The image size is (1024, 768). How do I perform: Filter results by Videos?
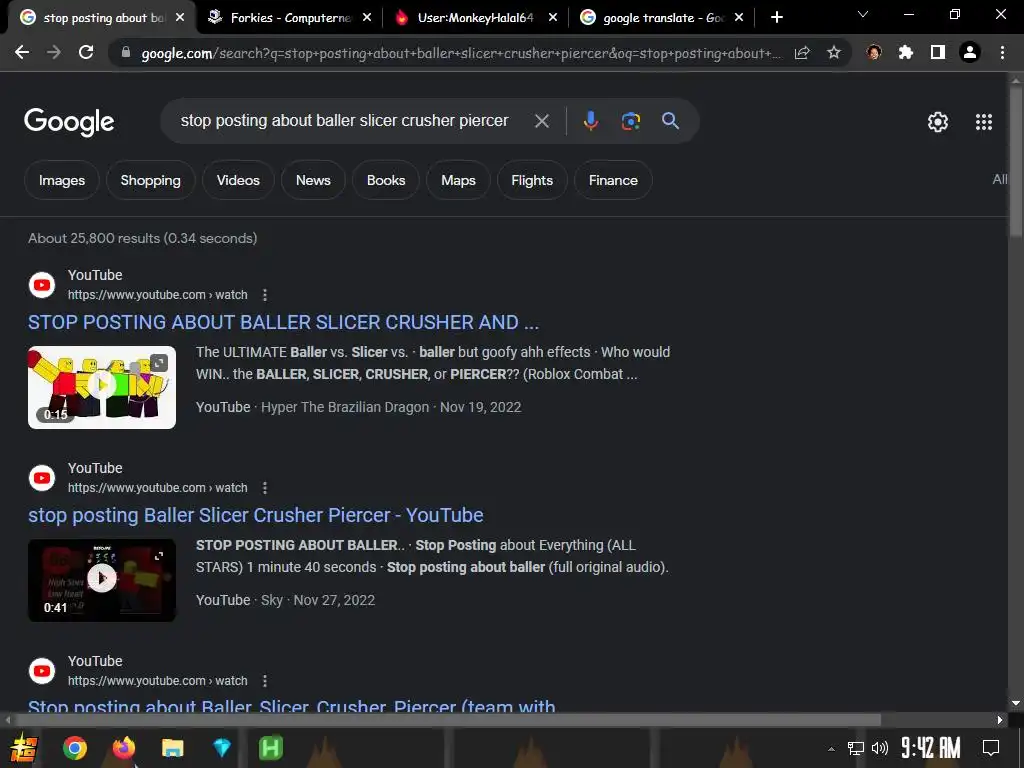click(238, 180)
